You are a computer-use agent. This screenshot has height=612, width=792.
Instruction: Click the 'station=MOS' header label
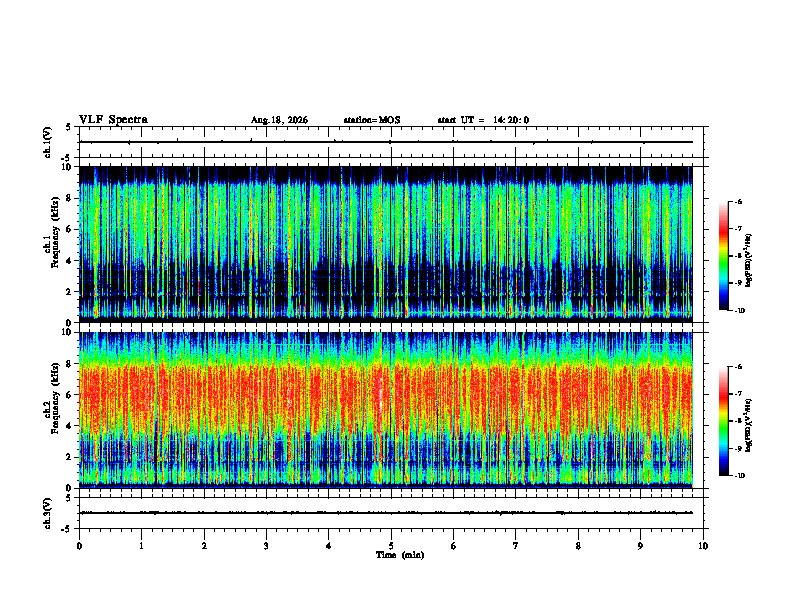pos(372,120)
